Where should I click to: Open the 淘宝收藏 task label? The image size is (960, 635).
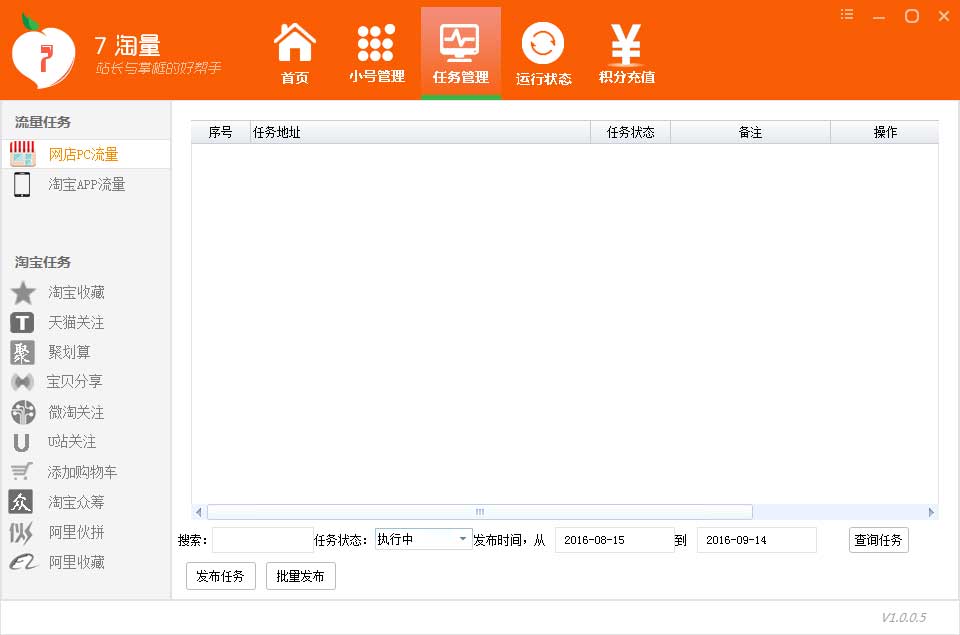[x=77, y=293]
